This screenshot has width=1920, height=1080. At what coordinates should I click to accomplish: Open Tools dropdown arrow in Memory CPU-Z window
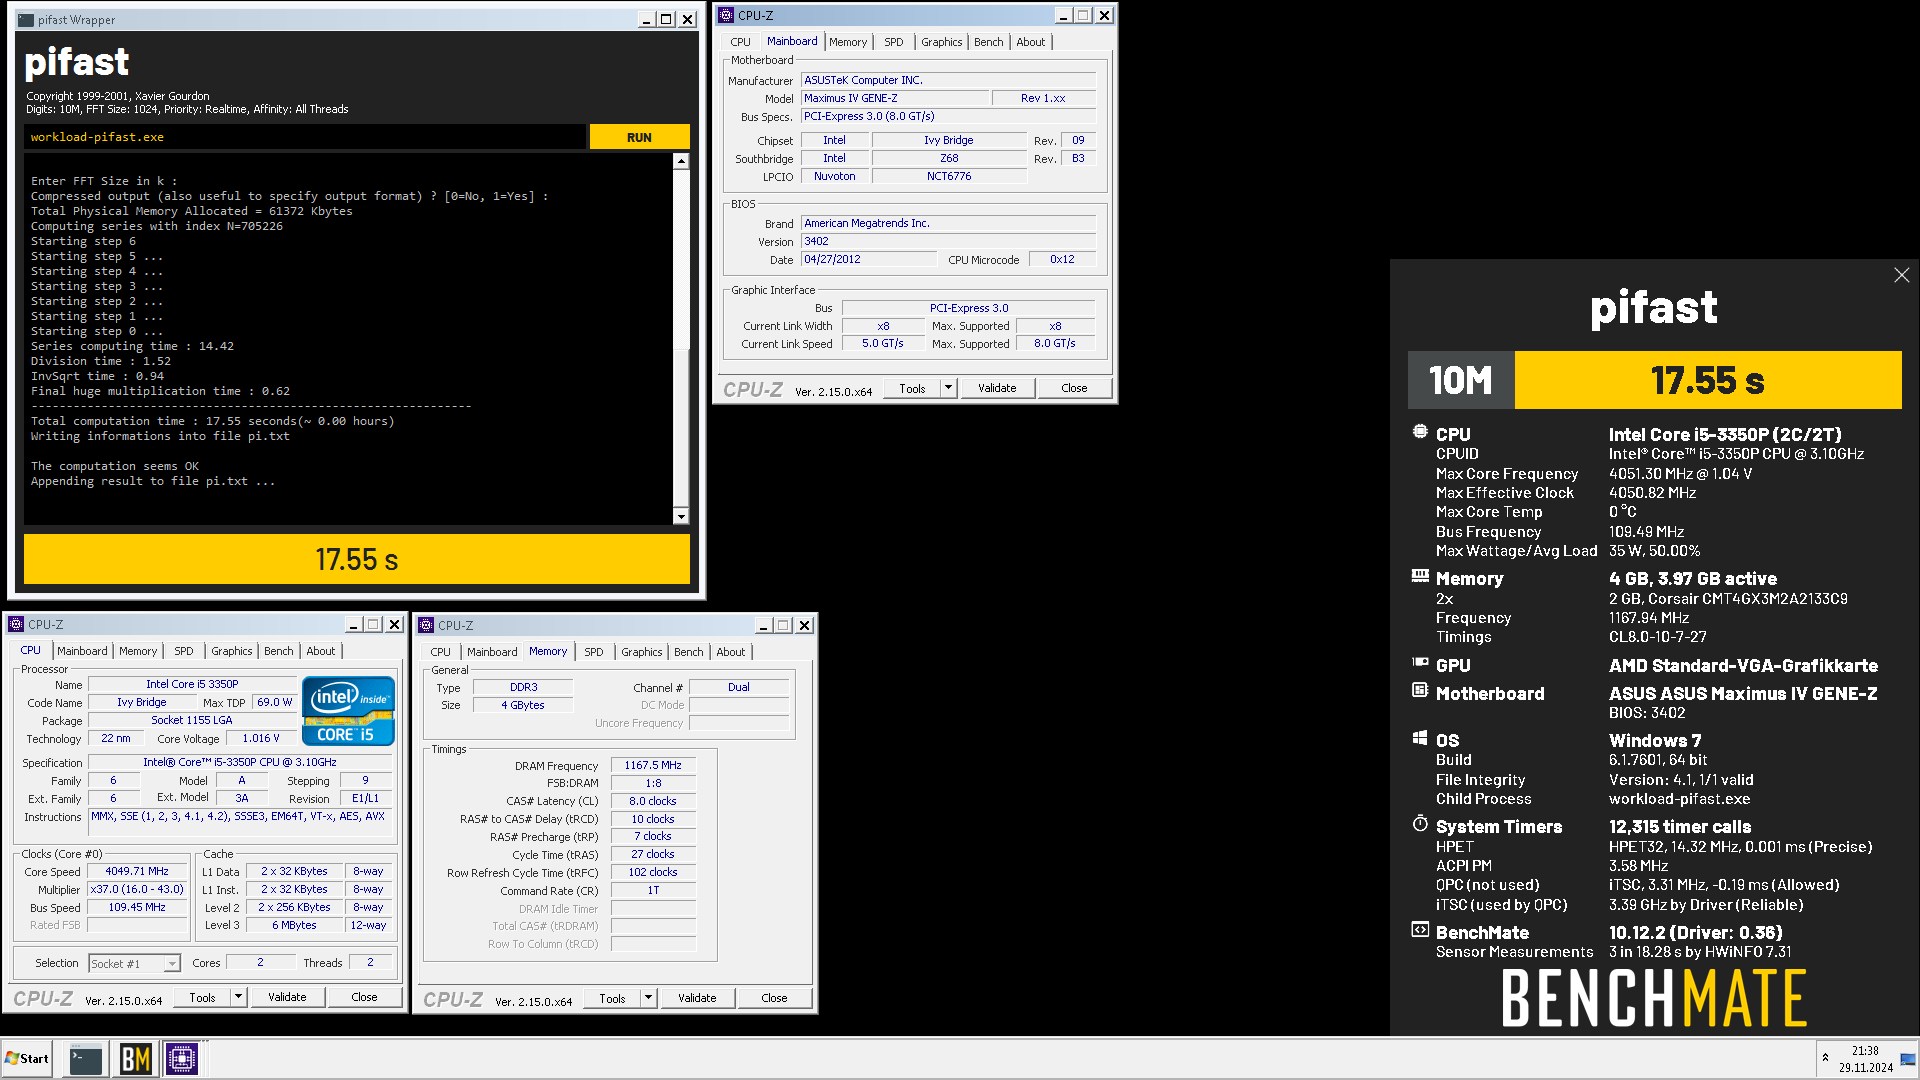[x=648, y=998]
